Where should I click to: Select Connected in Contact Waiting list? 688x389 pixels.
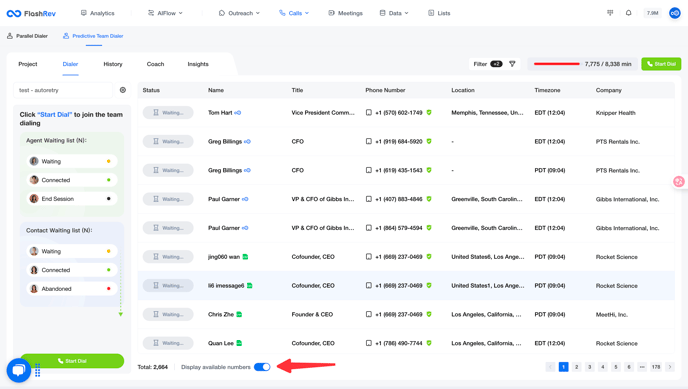72,270
